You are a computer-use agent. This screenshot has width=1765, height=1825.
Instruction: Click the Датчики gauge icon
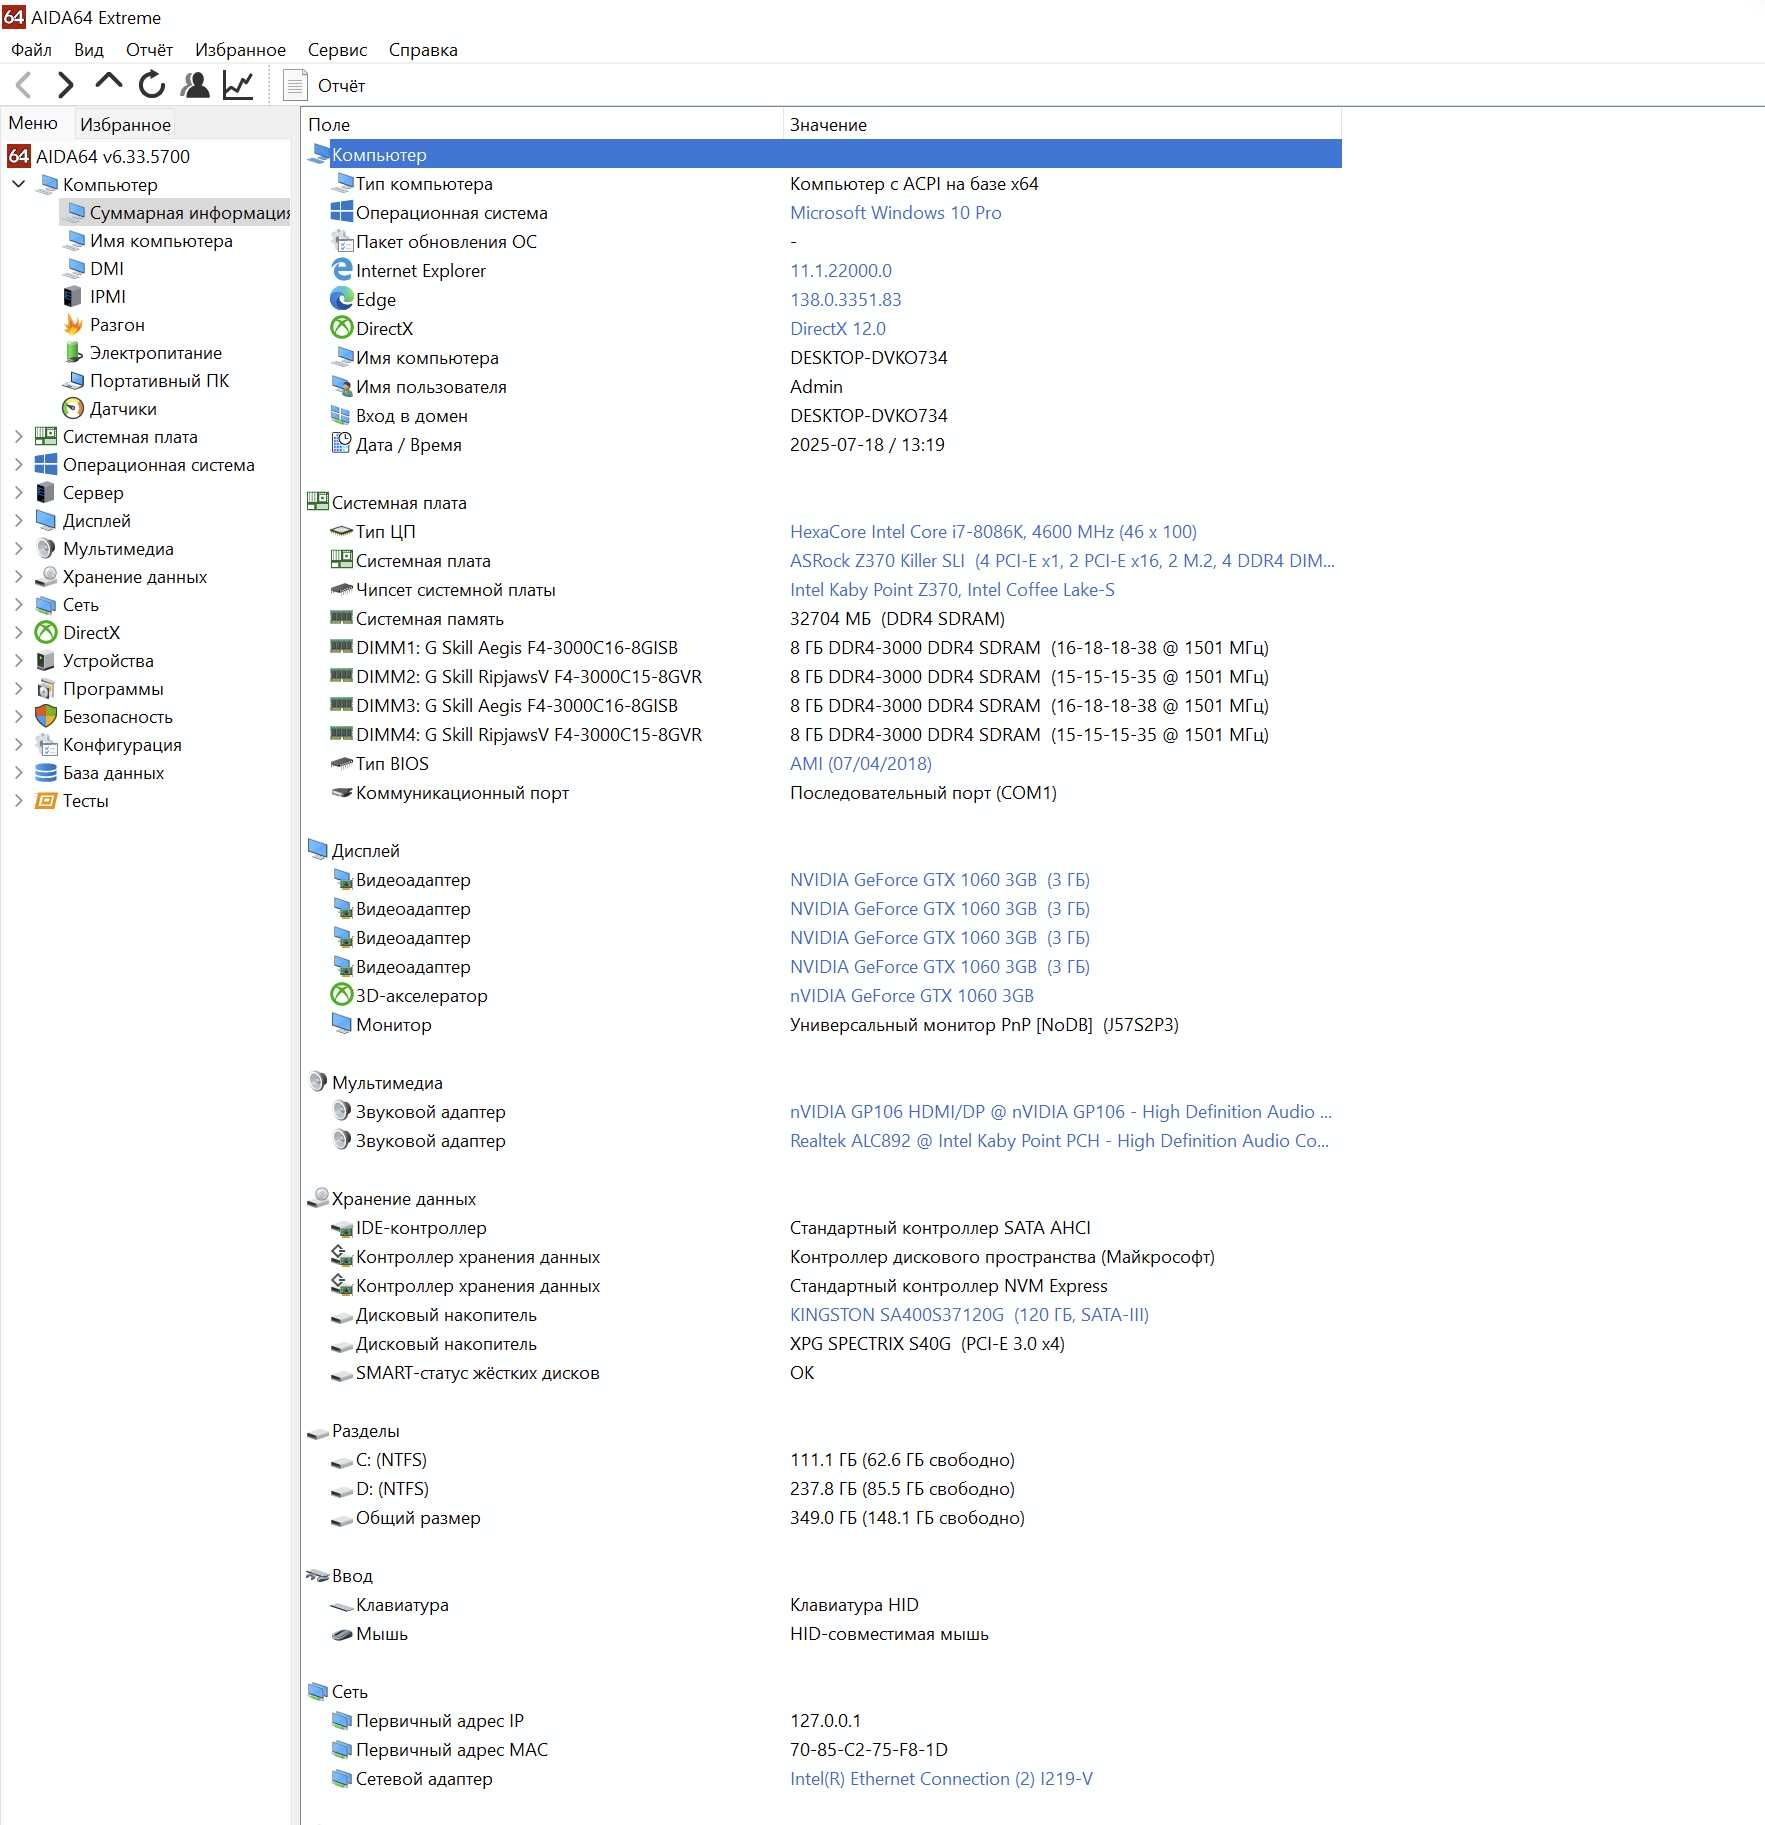pyautogui.click(x=73, y=408)
